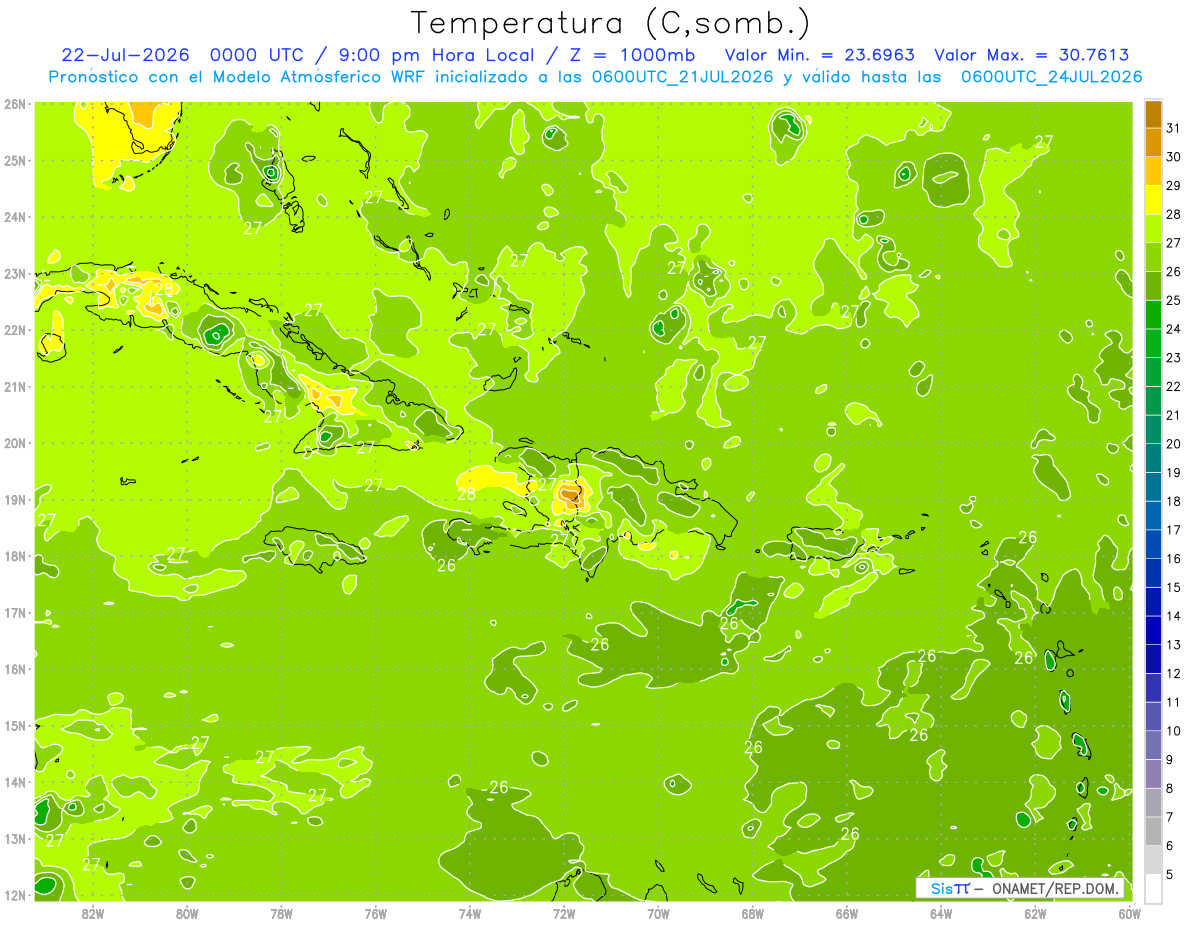Click the '0600UTC_24JUL2026' valid-until time

(x=1052, y=77)
